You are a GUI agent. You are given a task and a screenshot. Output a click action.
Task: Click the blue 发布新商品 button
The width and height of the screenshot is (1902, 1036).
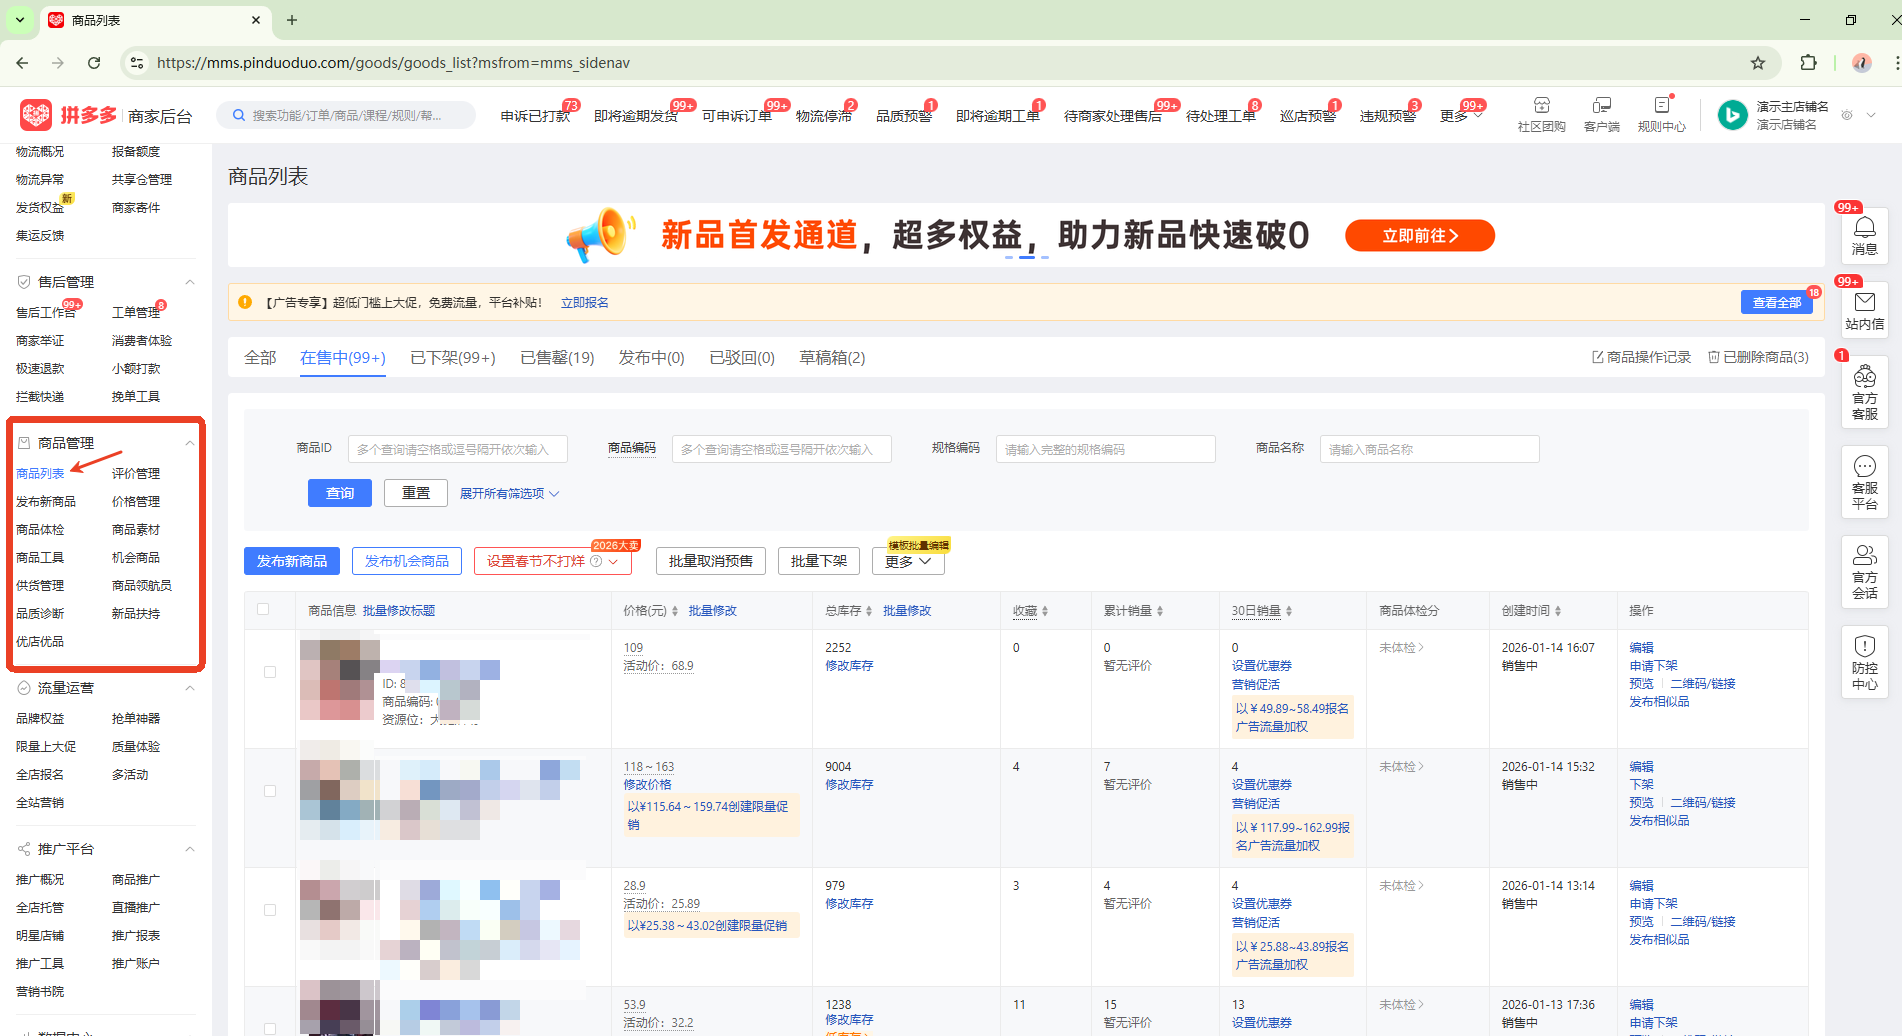click(x=292, y=561)
